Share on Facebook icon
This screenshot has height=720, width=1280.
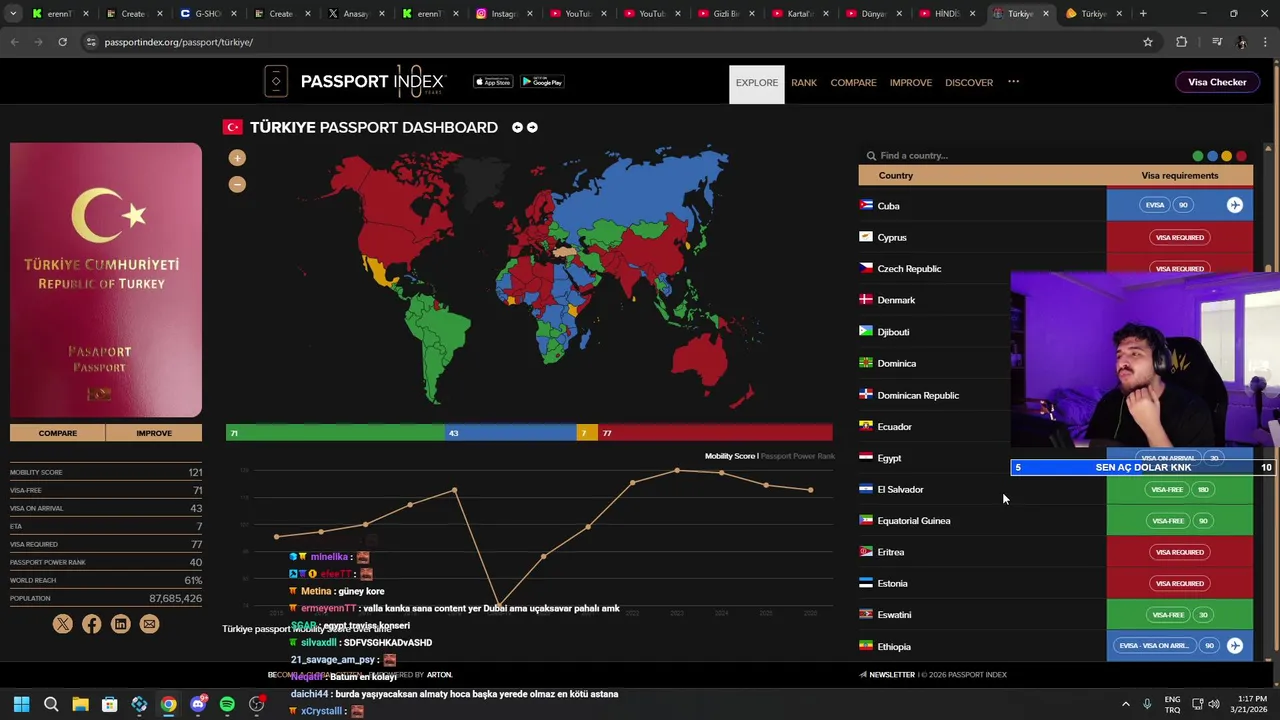click(x=92, y=624)
